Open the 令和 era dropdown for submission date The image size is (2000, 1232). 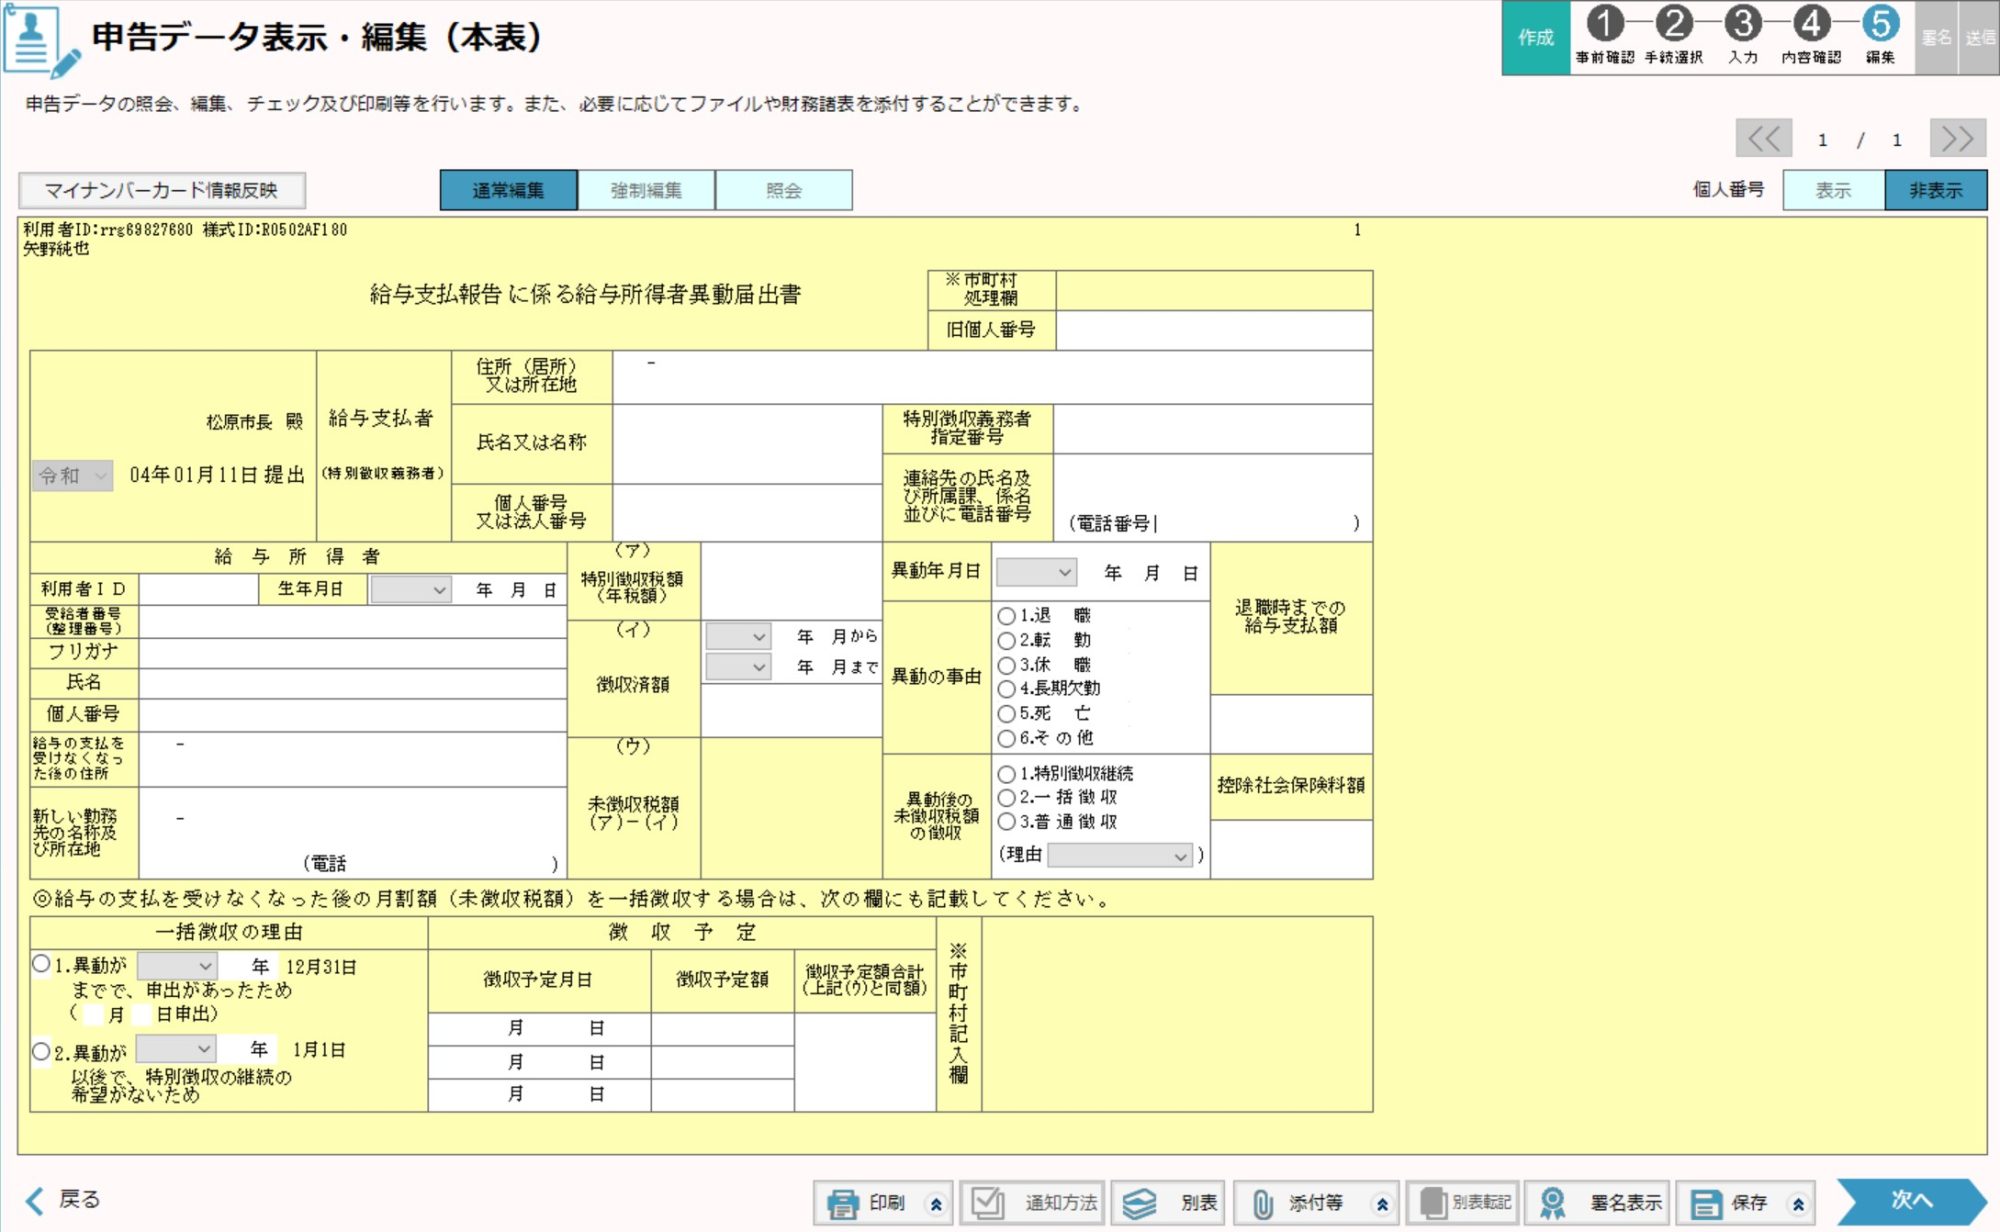(72, 476)
